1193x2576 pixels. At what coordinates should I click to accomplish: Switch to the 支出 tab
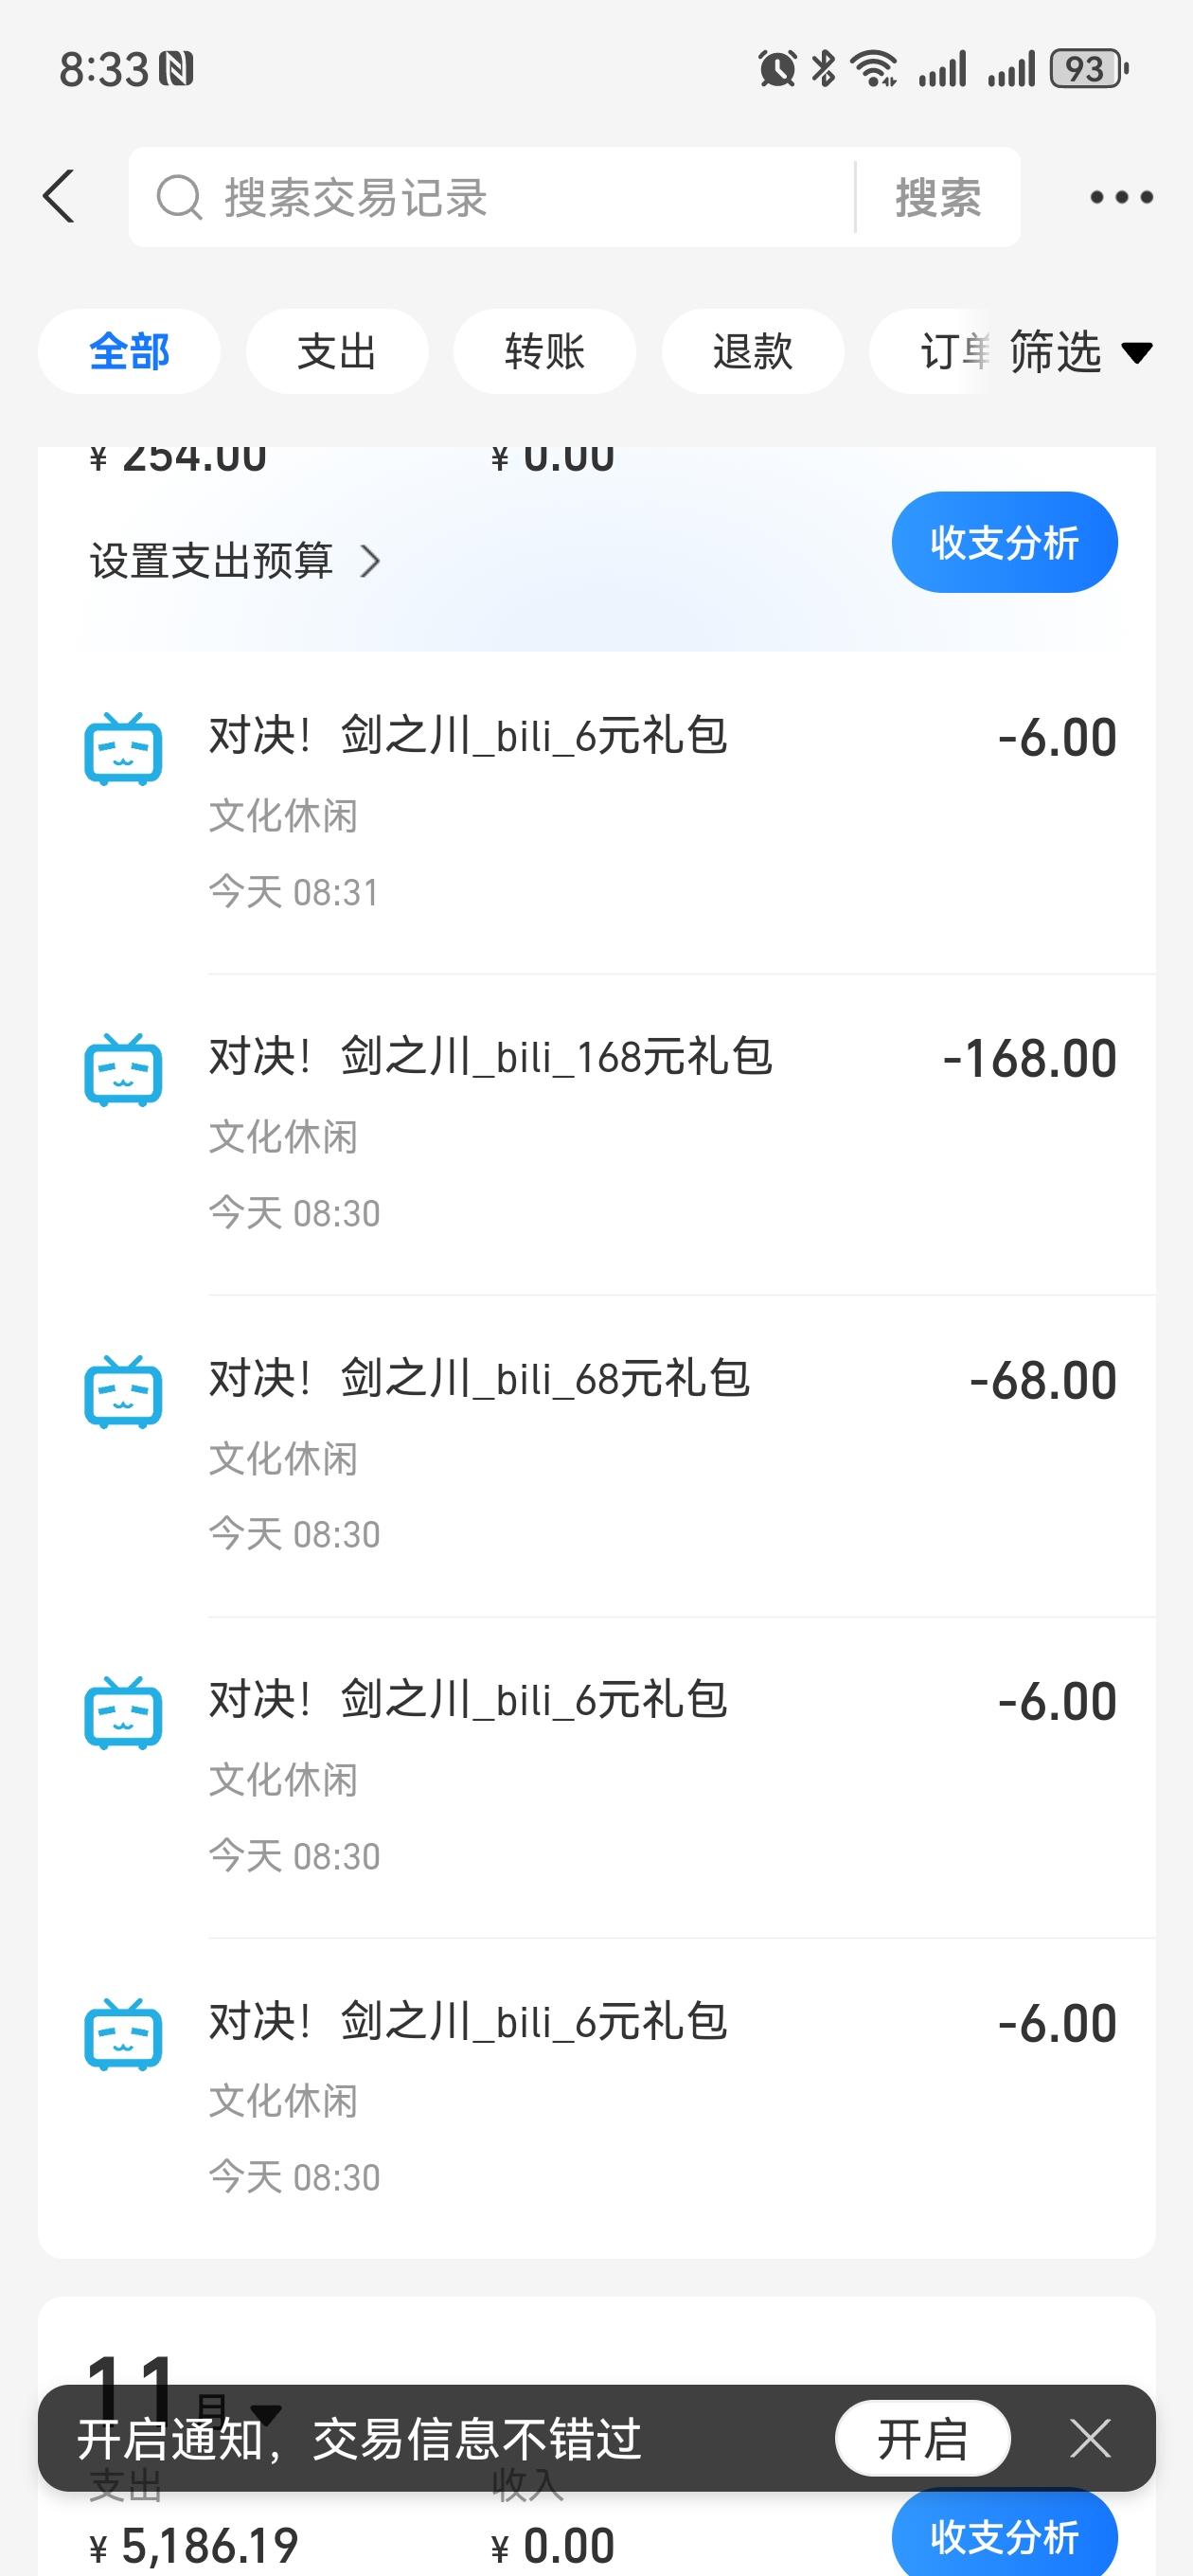337,352
